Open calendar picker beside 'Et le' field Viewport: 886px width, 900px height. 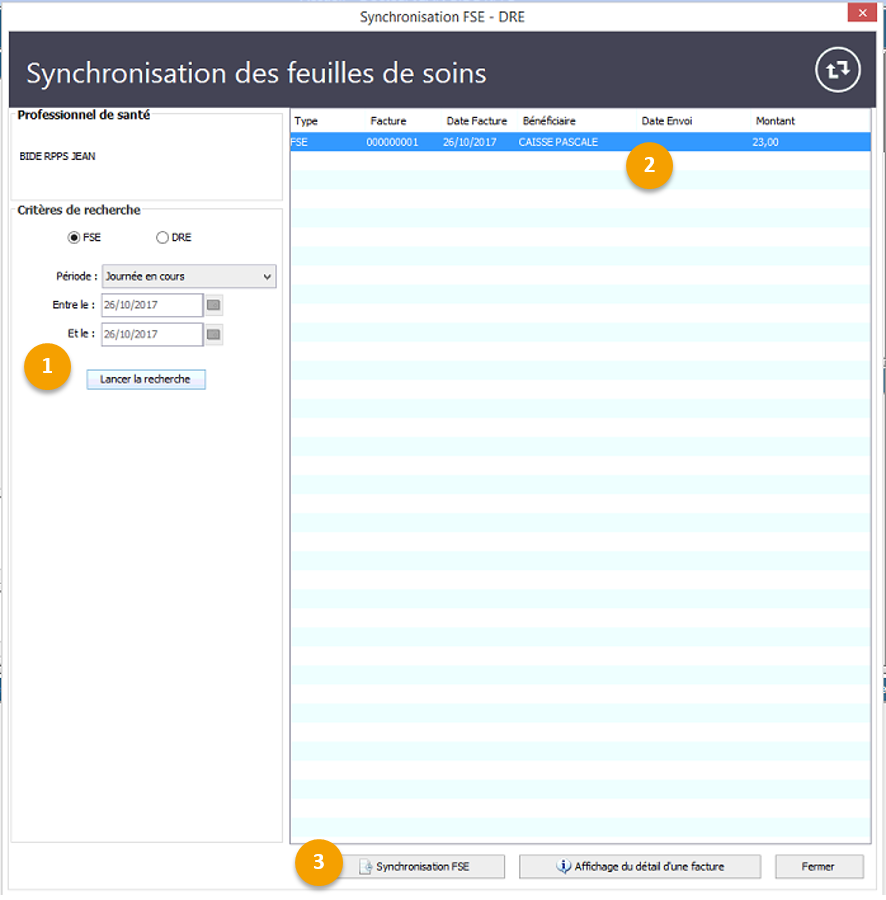coord(214,334)
